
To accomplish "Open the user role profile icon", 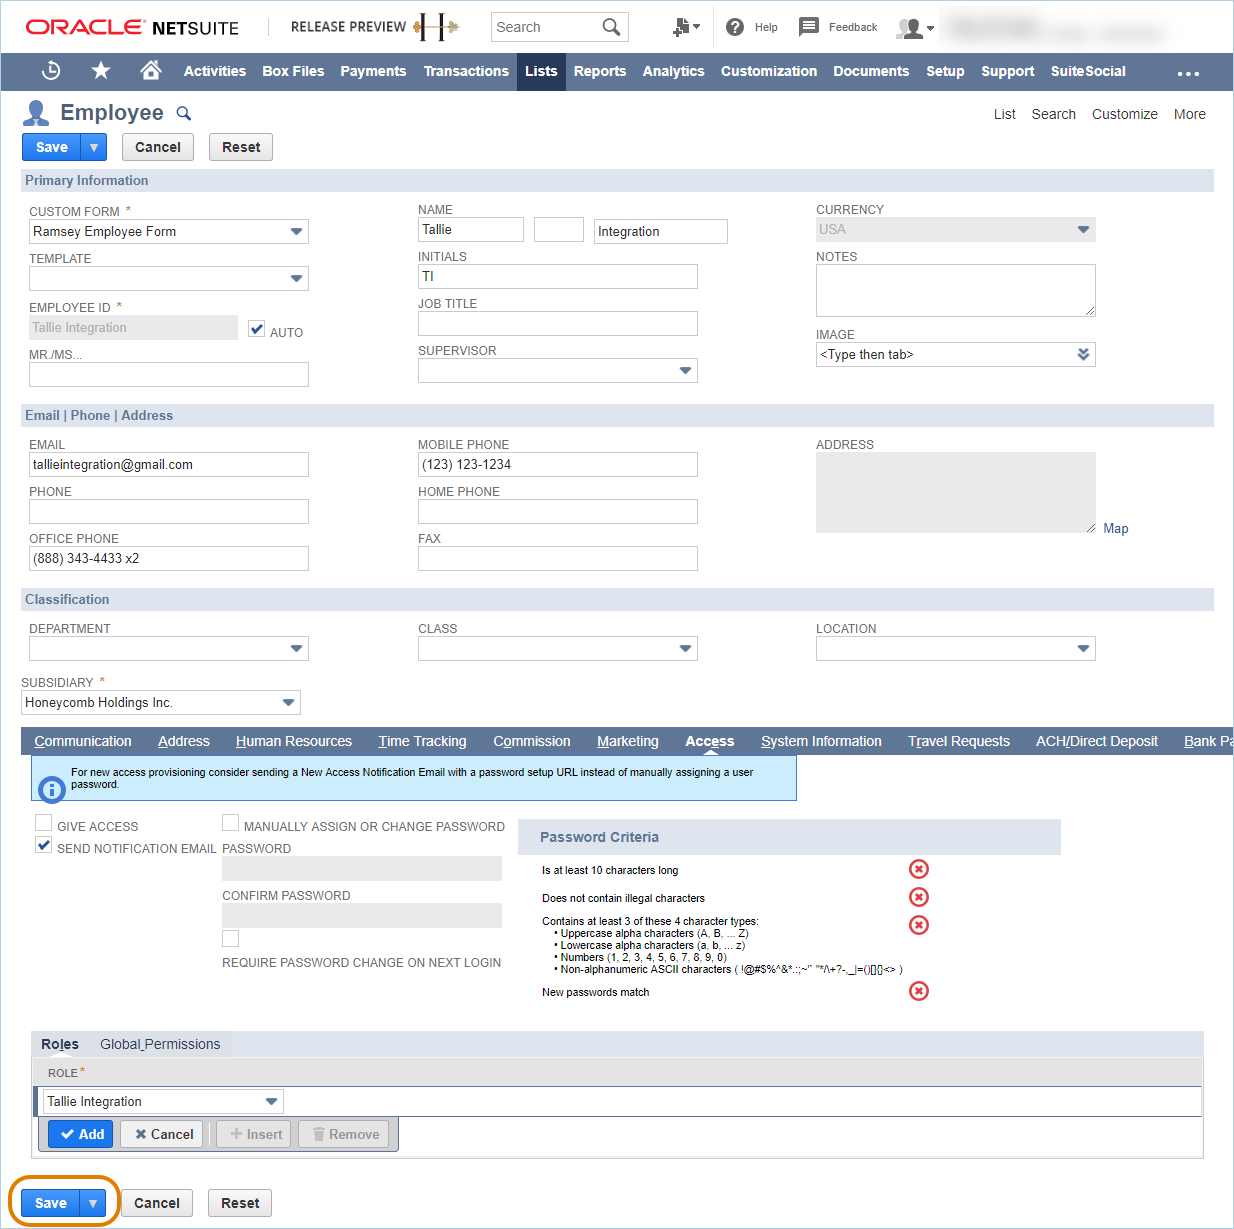I will [915, 28].
